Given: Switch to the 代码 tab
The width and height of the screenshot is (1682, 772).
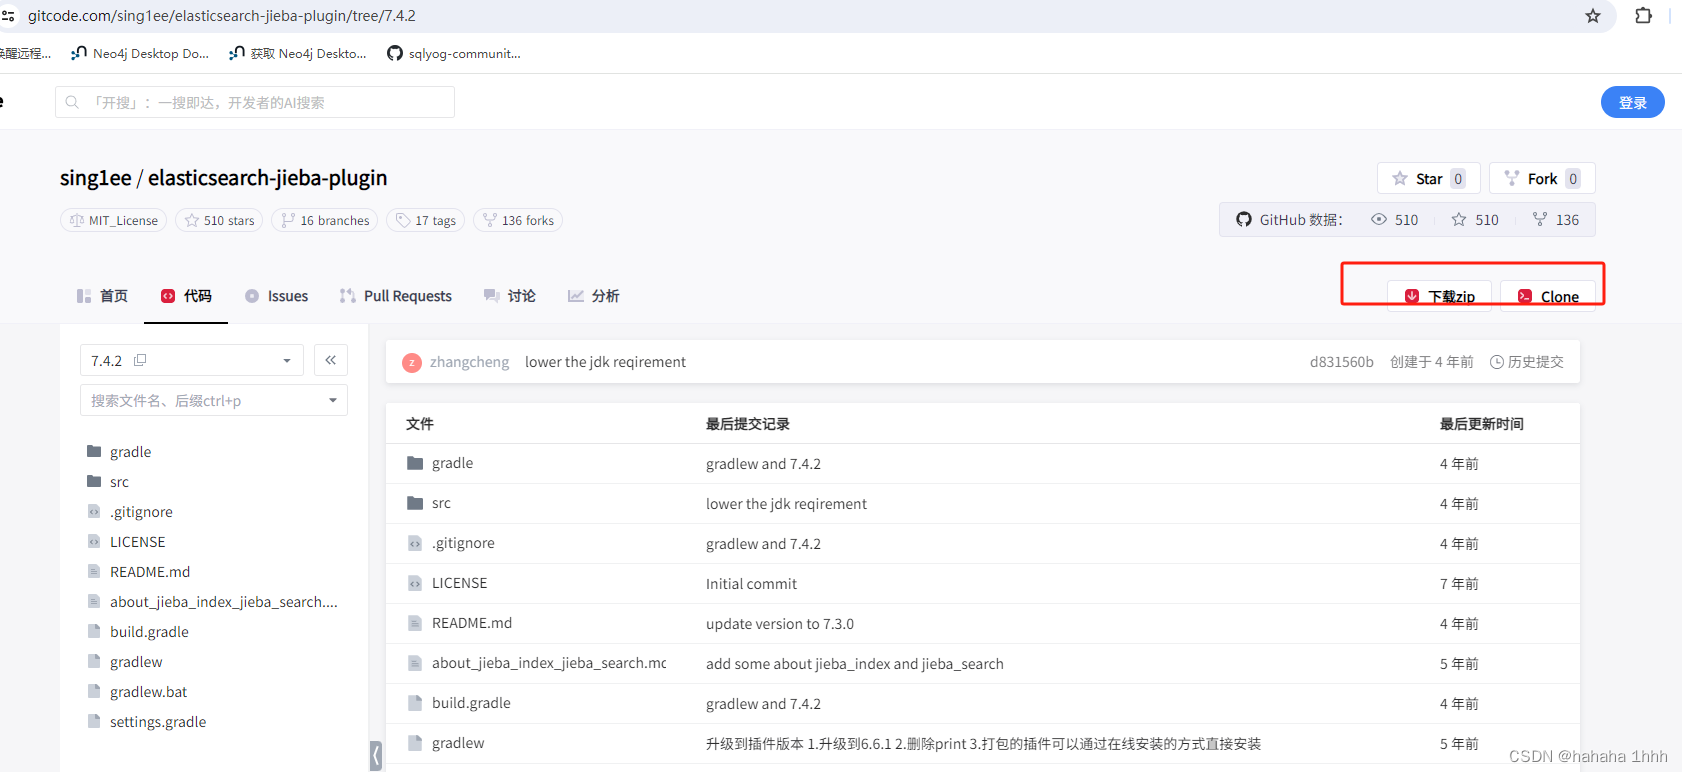Looking at the screenshot, I should pos(186,296).
